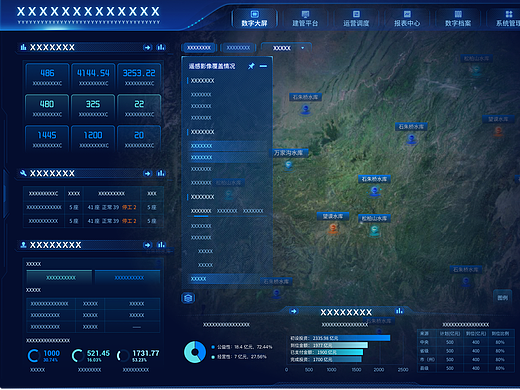Select the 市（州） row in the funding table
This screenshot has height=390, width=520.
pos(466,360)
